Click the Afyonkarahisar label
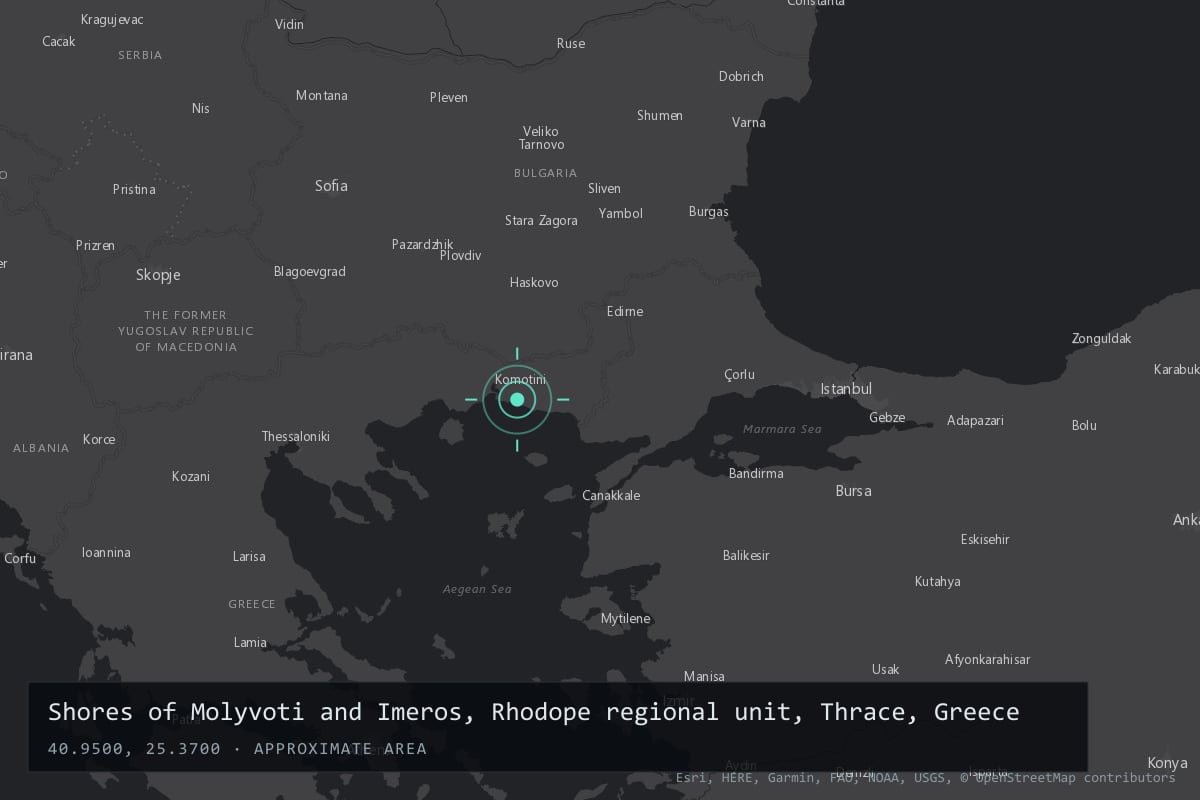 coord(987,660)
